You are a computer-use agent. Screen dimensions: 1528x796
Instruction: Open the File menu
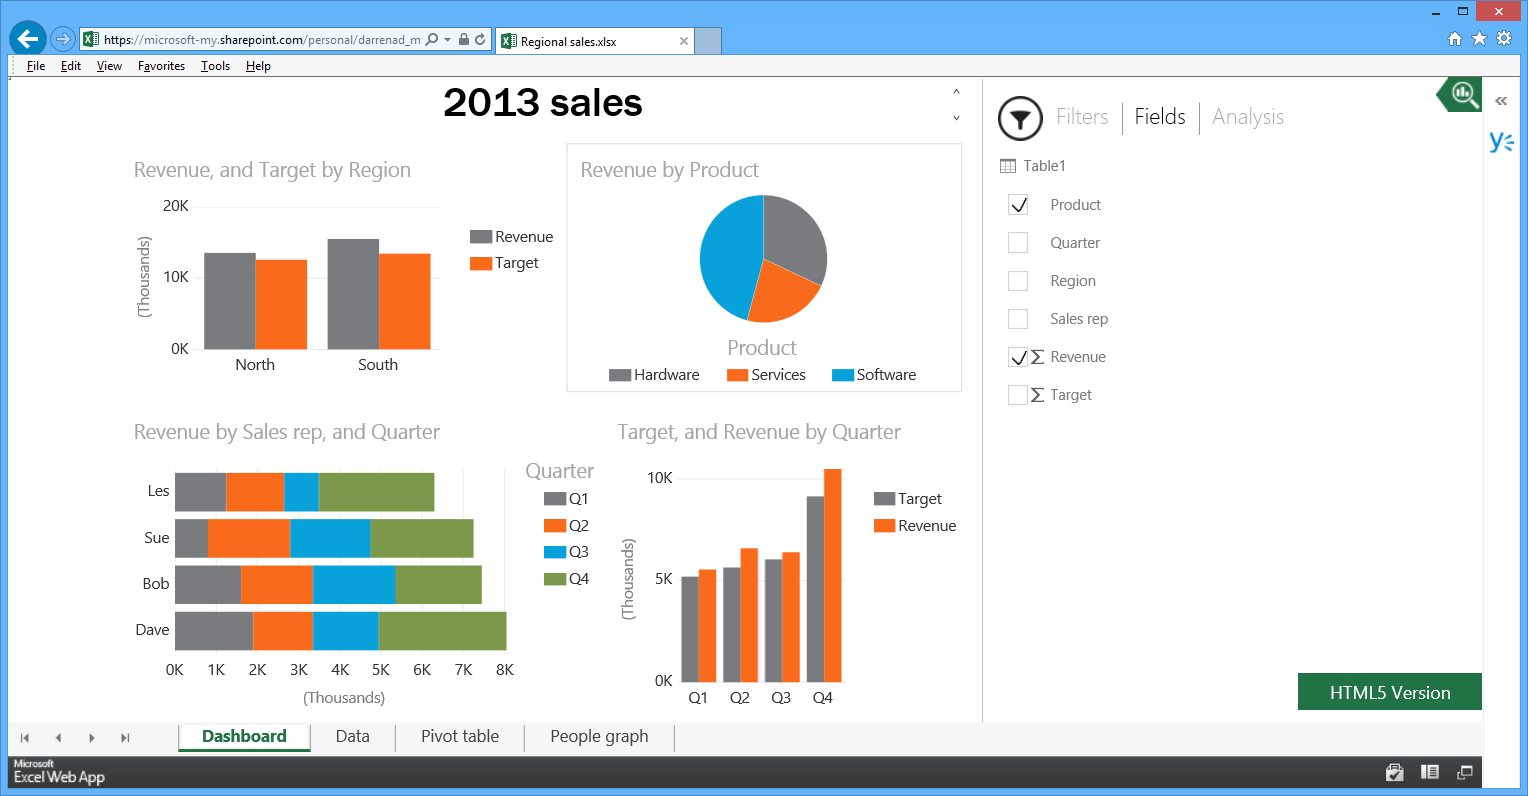click(36, 66)
